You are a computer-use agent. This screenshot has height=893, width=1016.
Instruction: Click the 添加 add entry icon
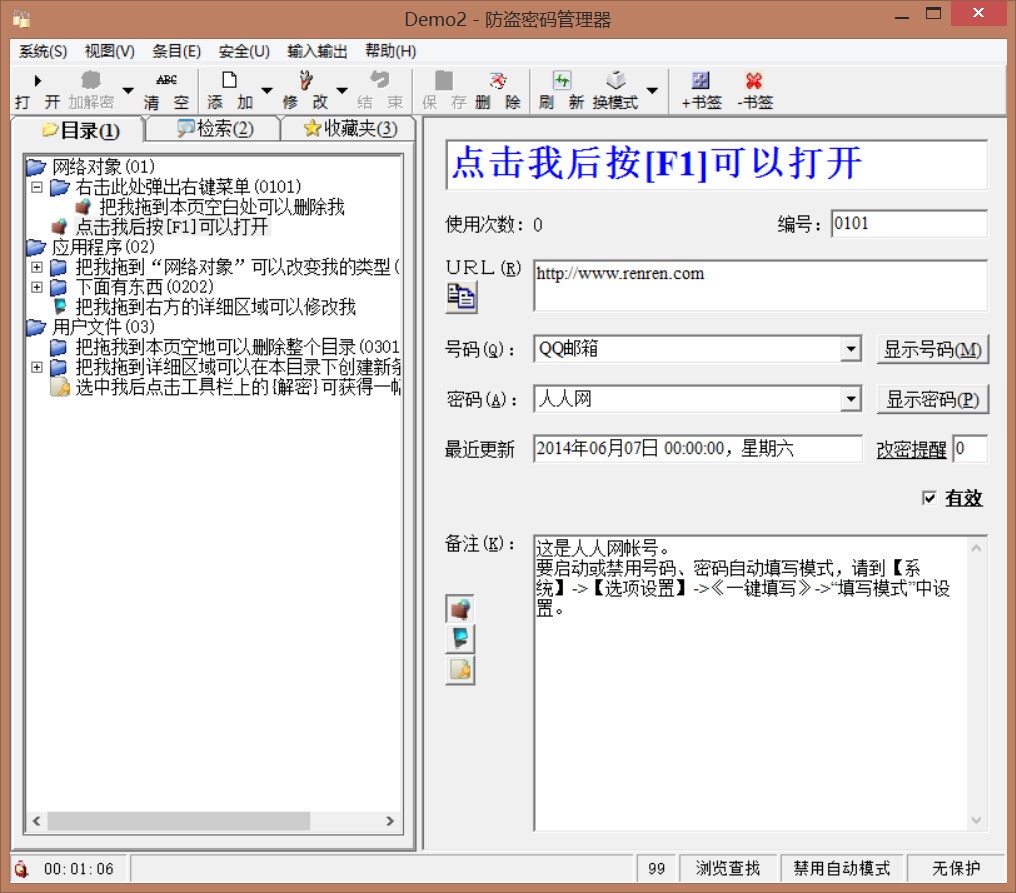point(228,90)
